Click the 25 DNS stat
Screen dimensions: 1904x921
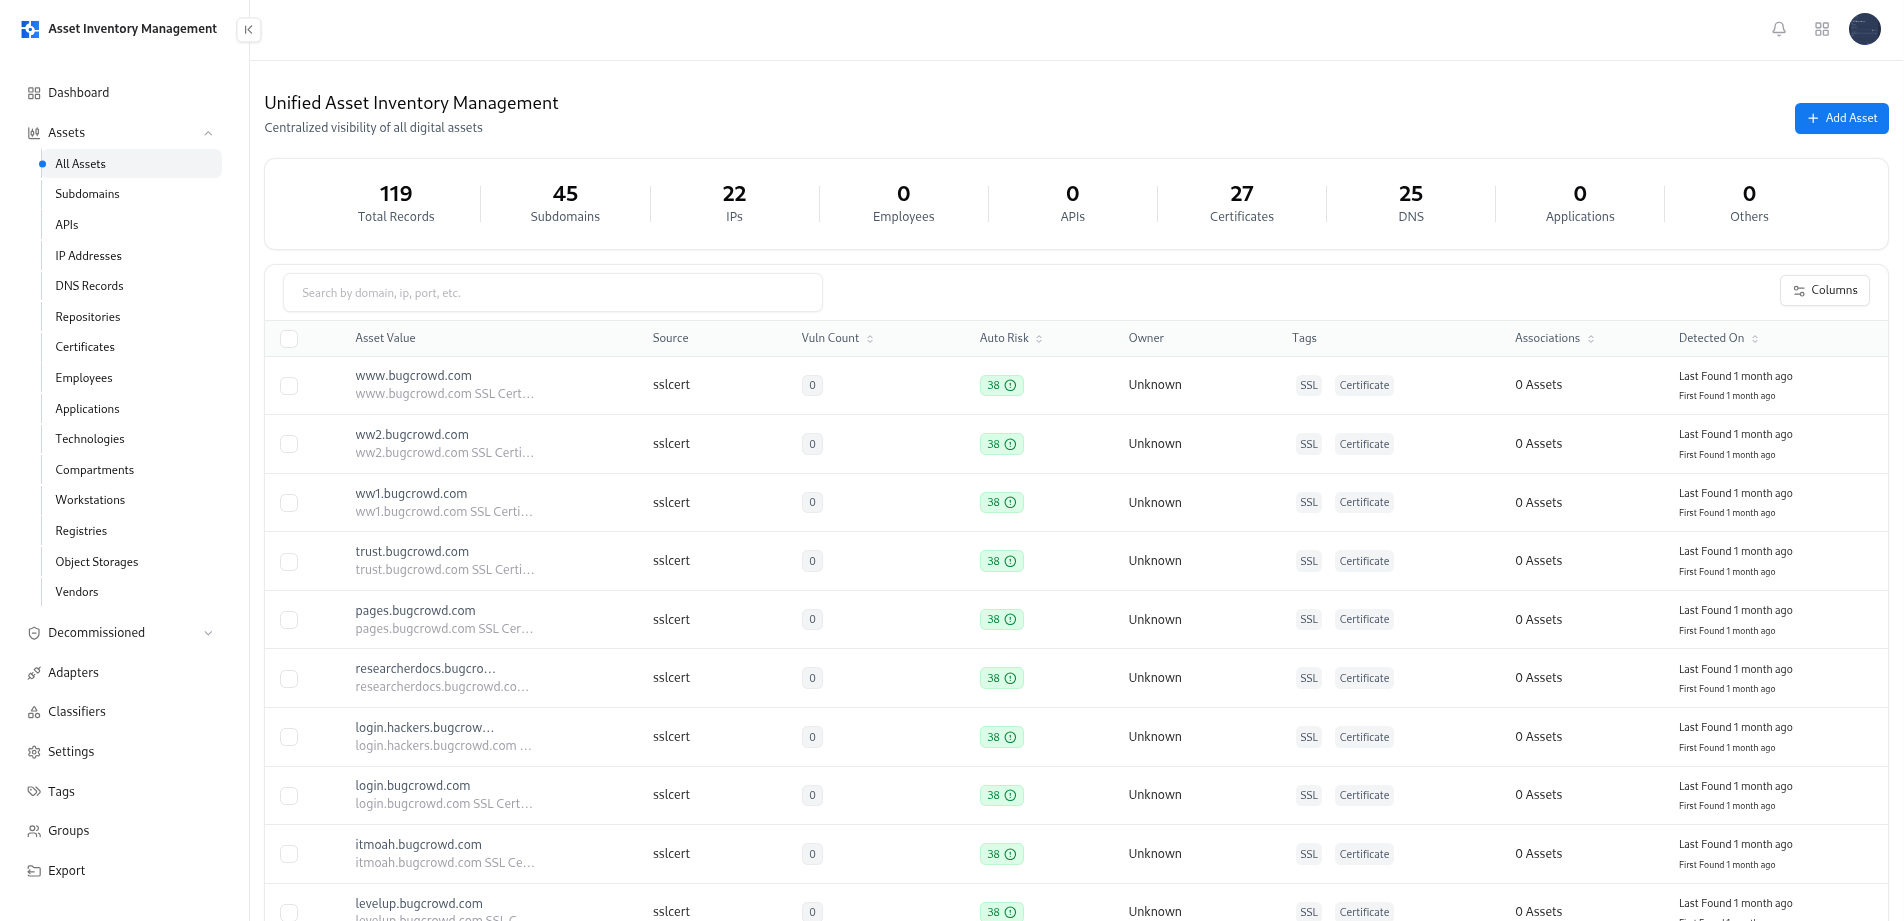(1410, 204)
